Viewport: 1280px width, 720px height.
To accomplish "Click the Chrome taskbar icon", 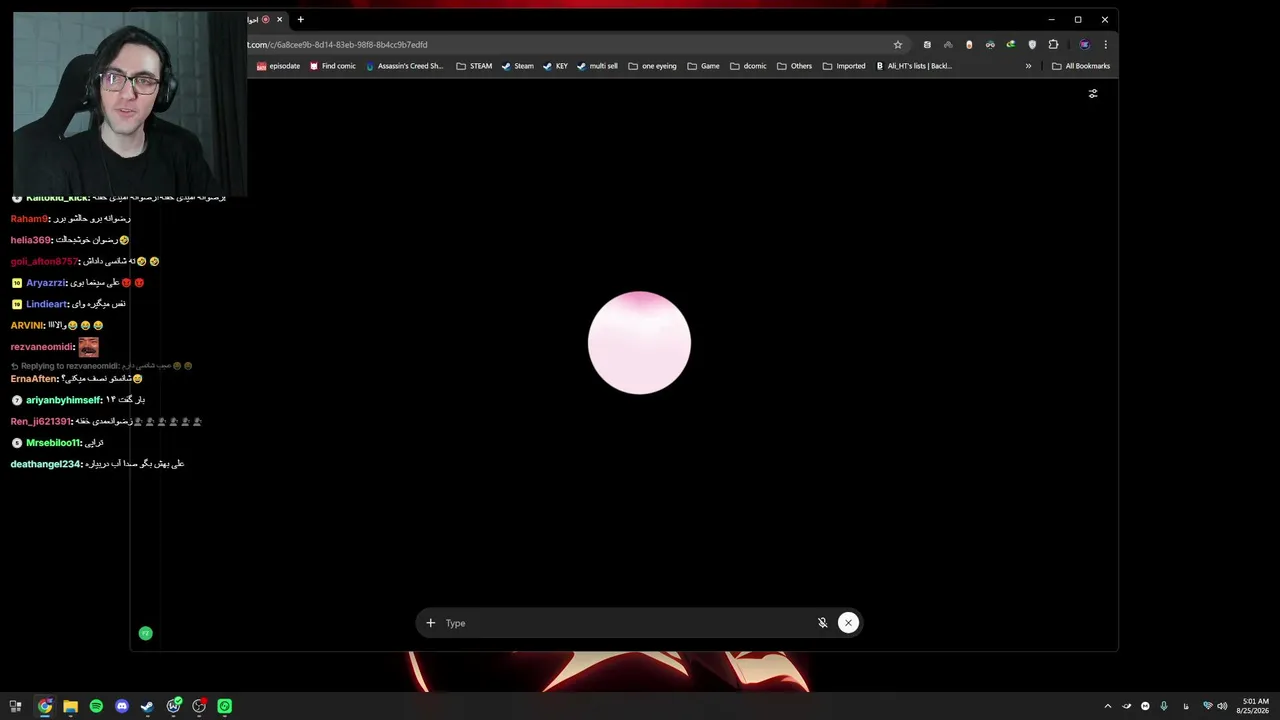I will [45, 706].
